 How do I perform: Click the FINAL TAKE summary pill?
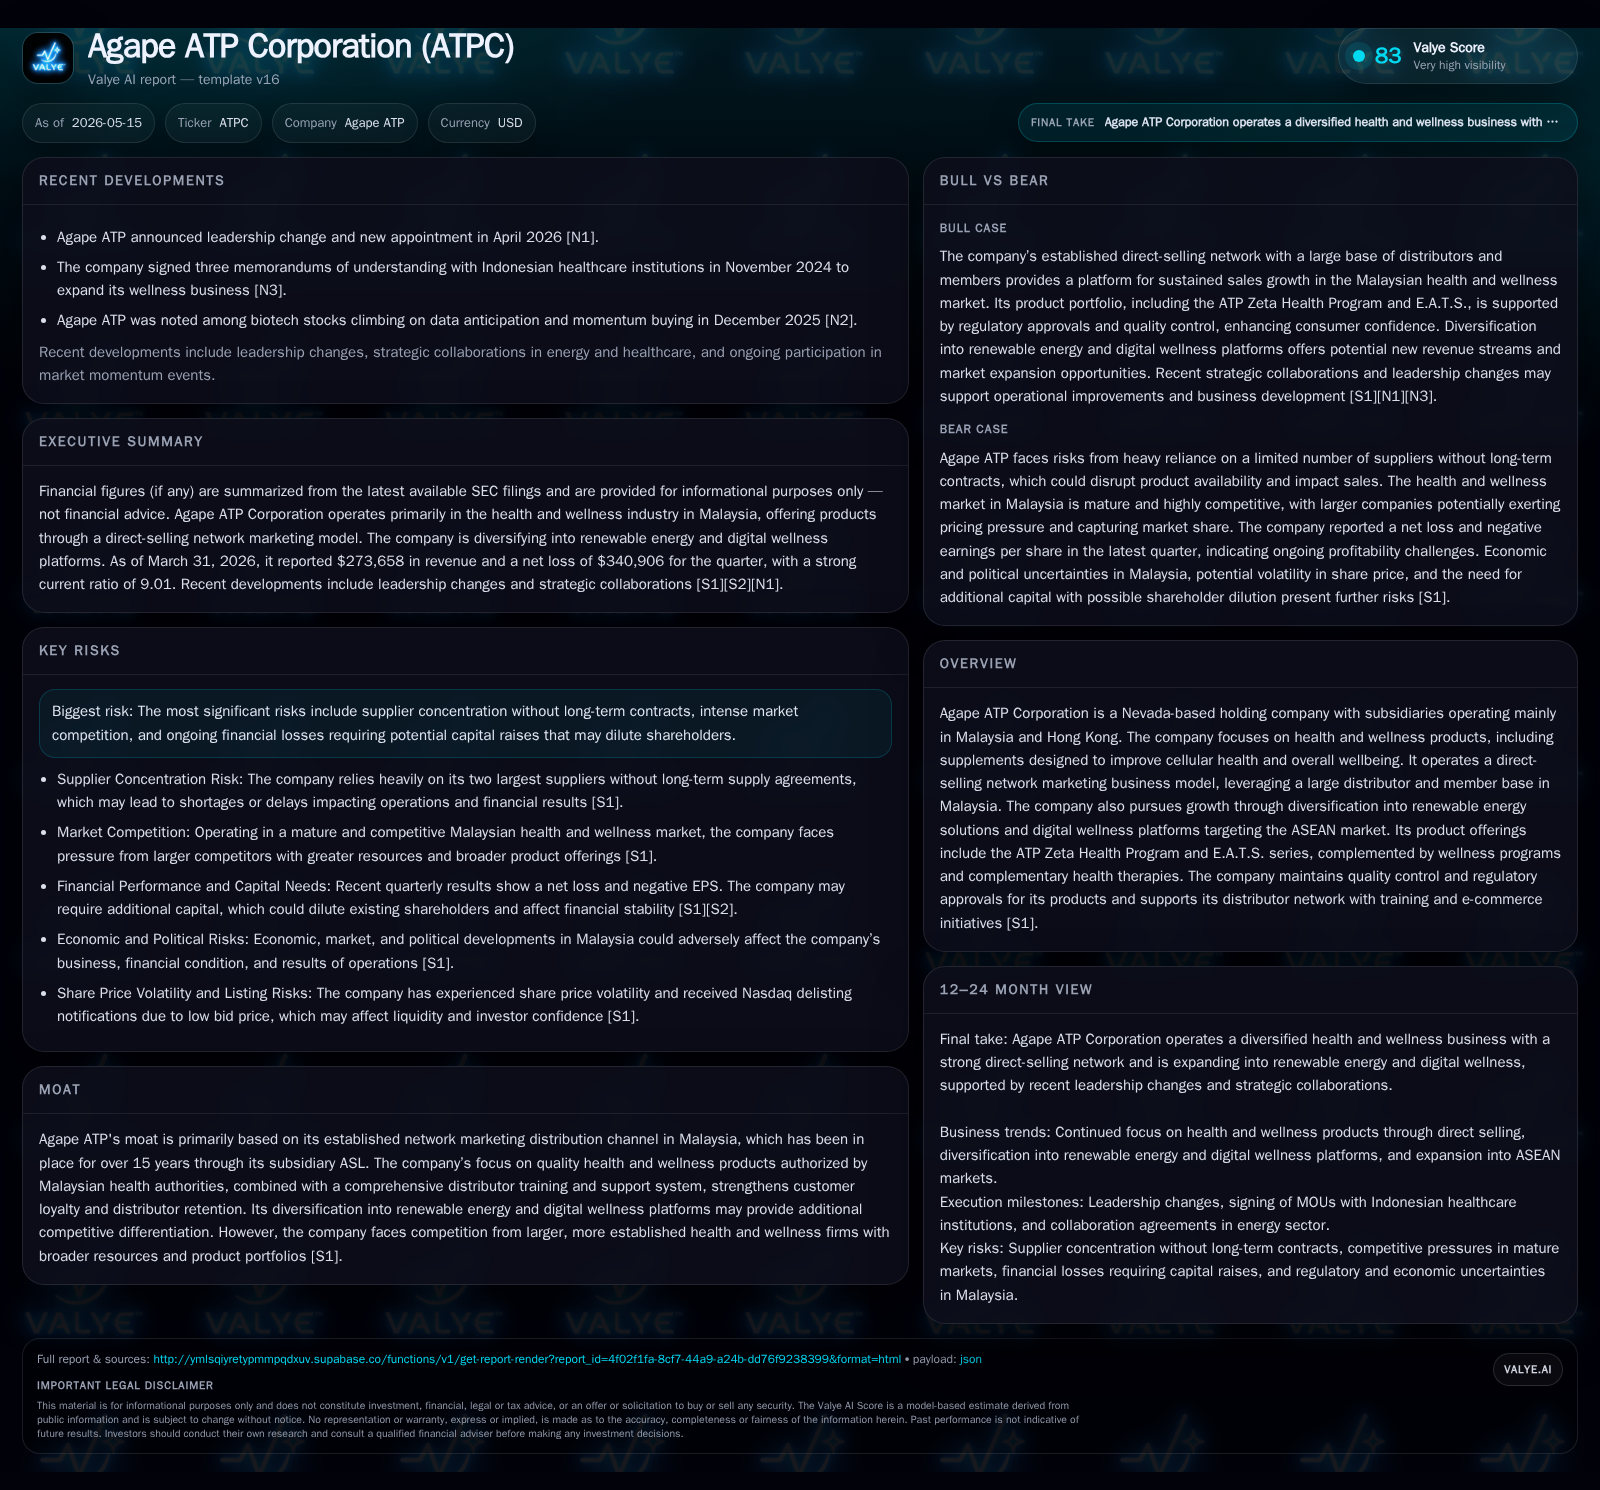coord(1297,122)
